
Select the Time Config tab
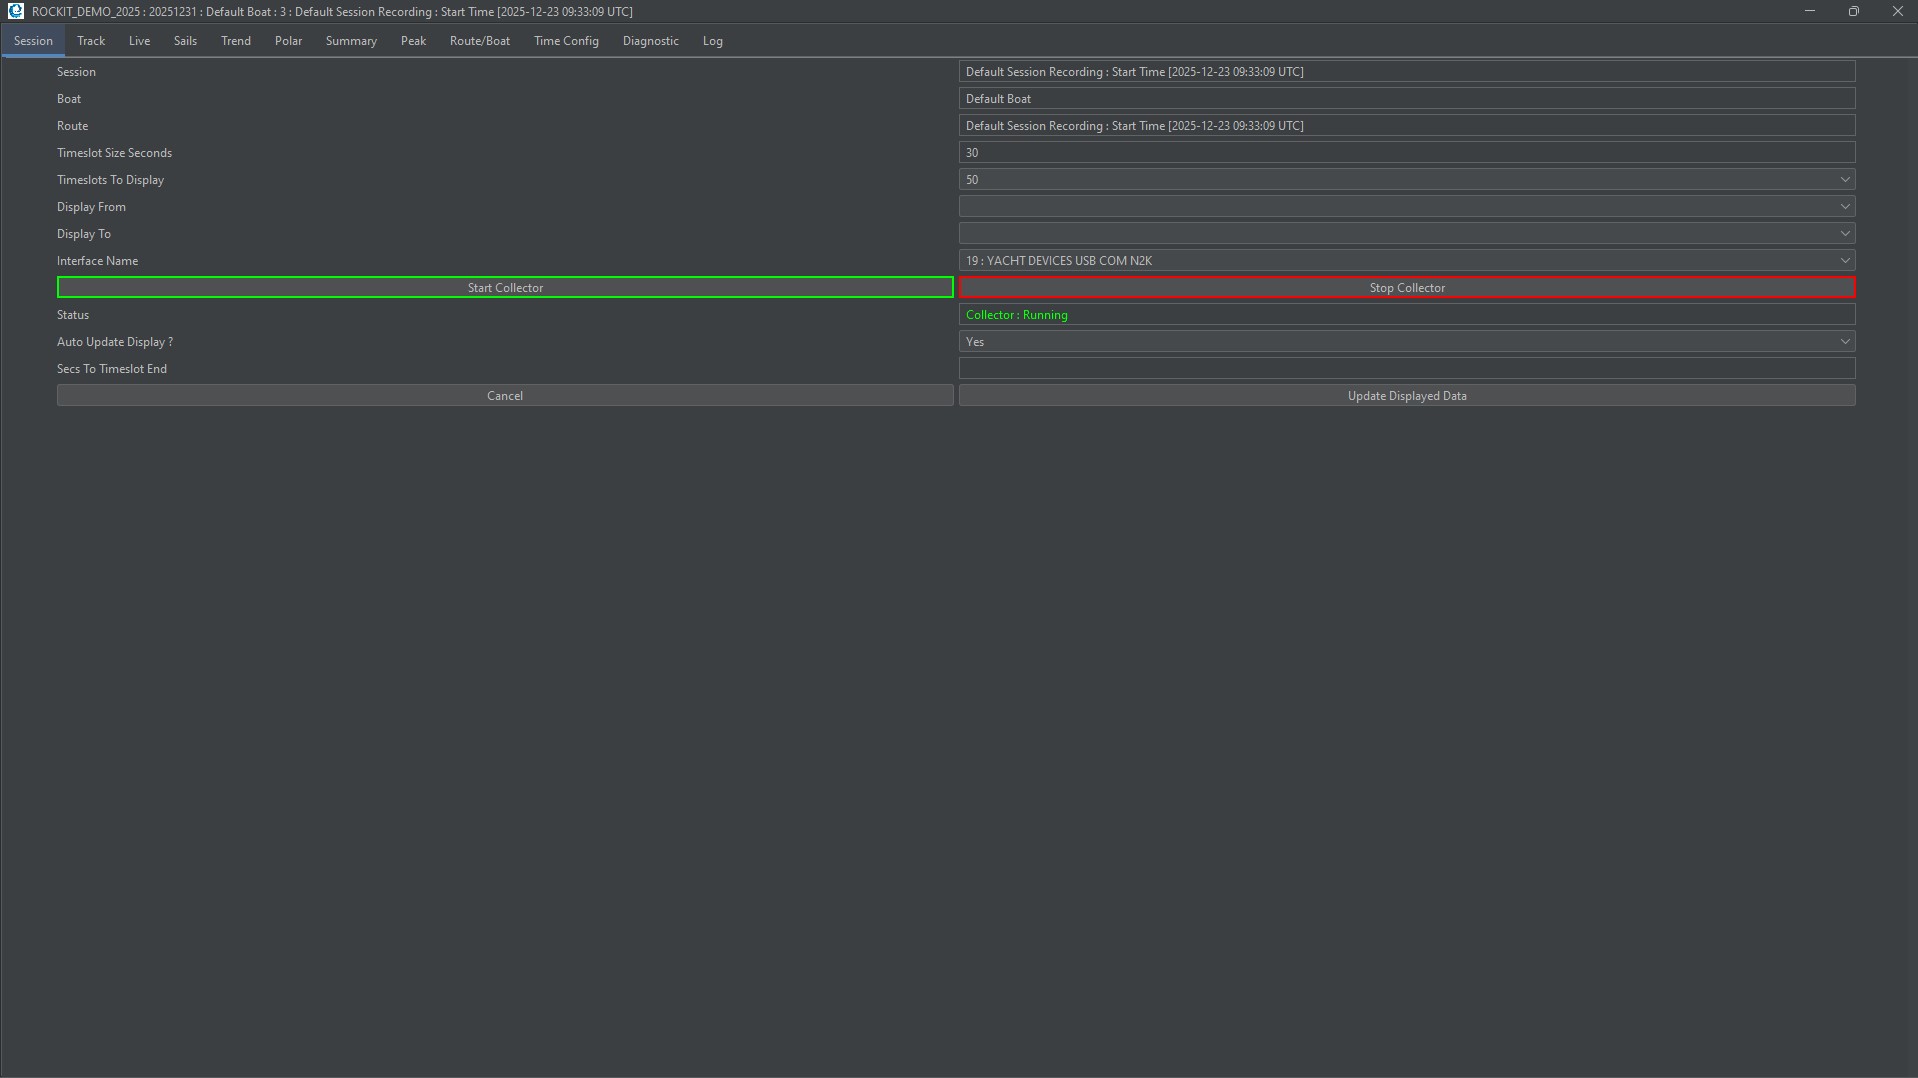(566, 41)
